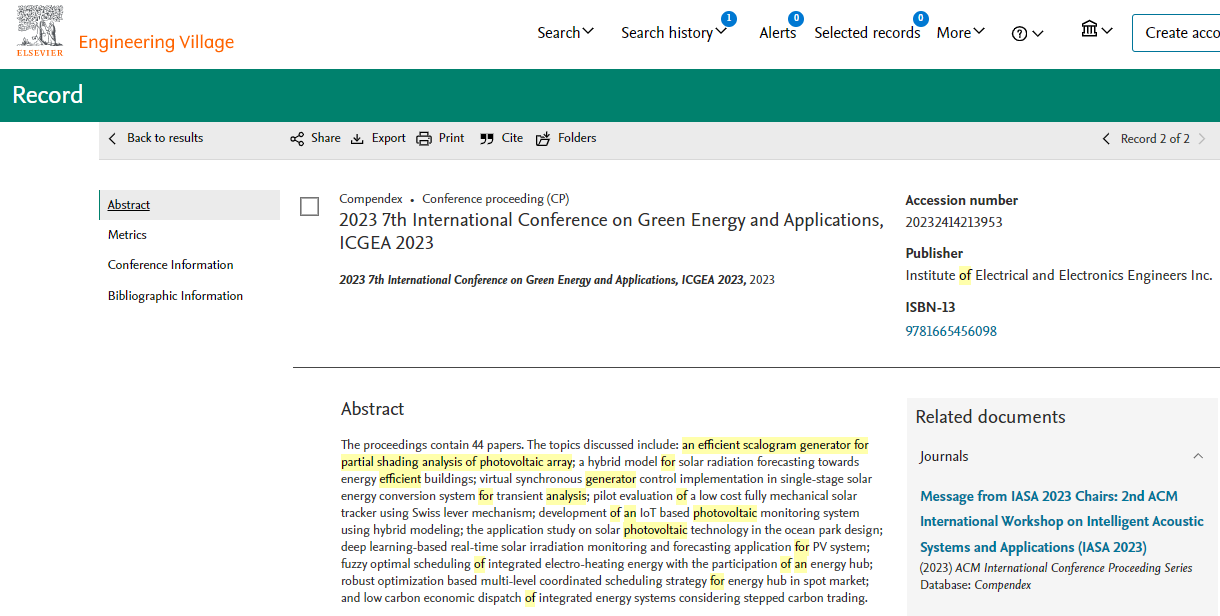Image resolution: width=1220 pixels, height=616 pixels.
Task: Click the Search history notification badge
Action: pyautogui.click(x=728, y=19)
